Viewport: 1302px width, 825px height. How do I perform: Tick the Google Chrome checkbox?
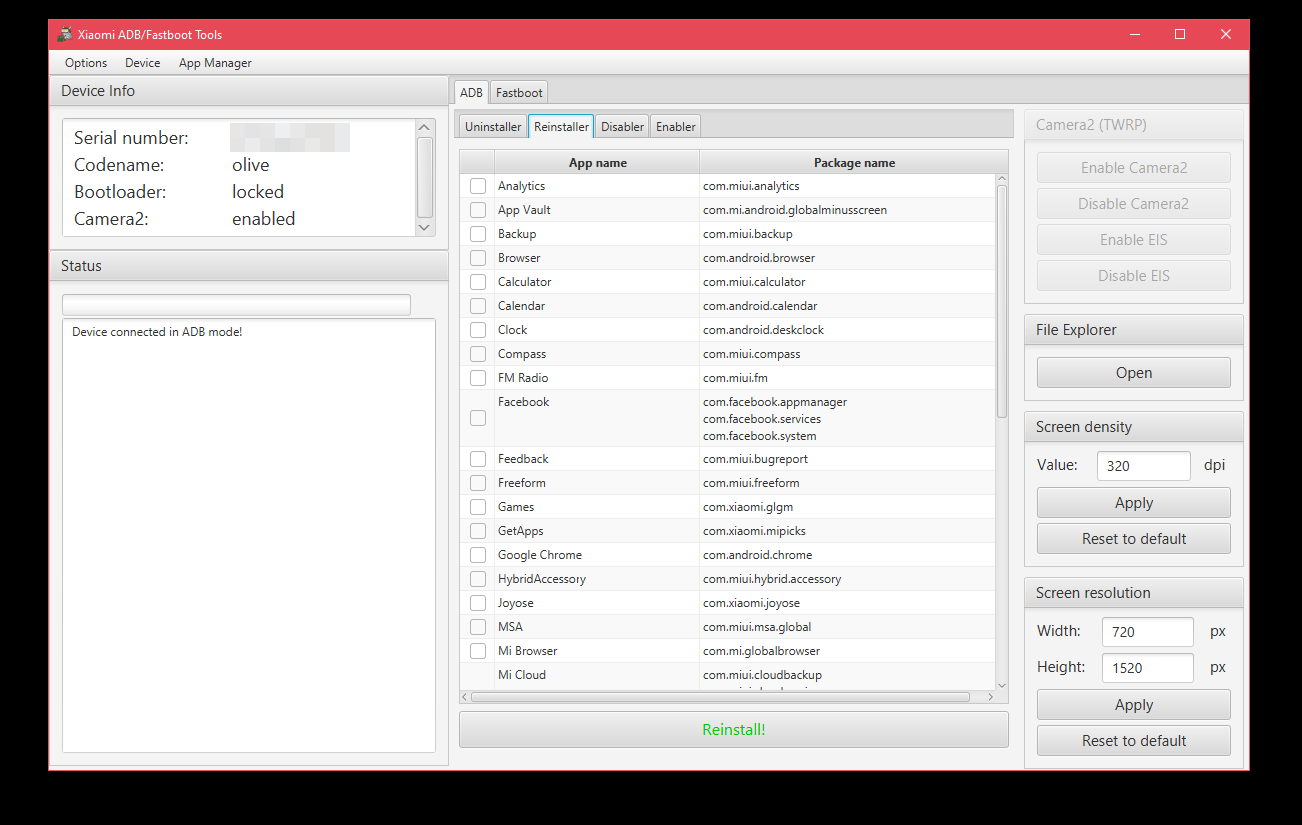[478, 555]
